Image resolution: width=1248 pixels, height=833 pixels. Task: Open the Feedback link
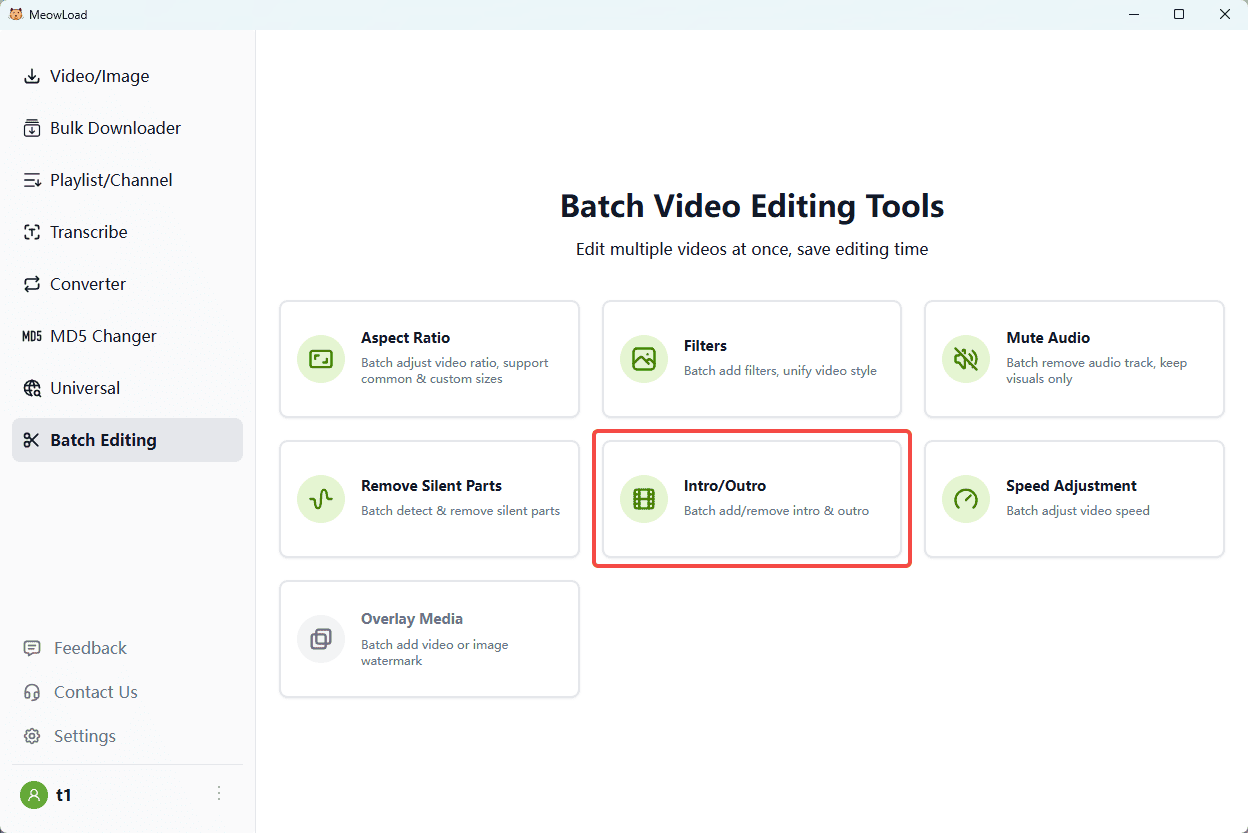[90, 648]
